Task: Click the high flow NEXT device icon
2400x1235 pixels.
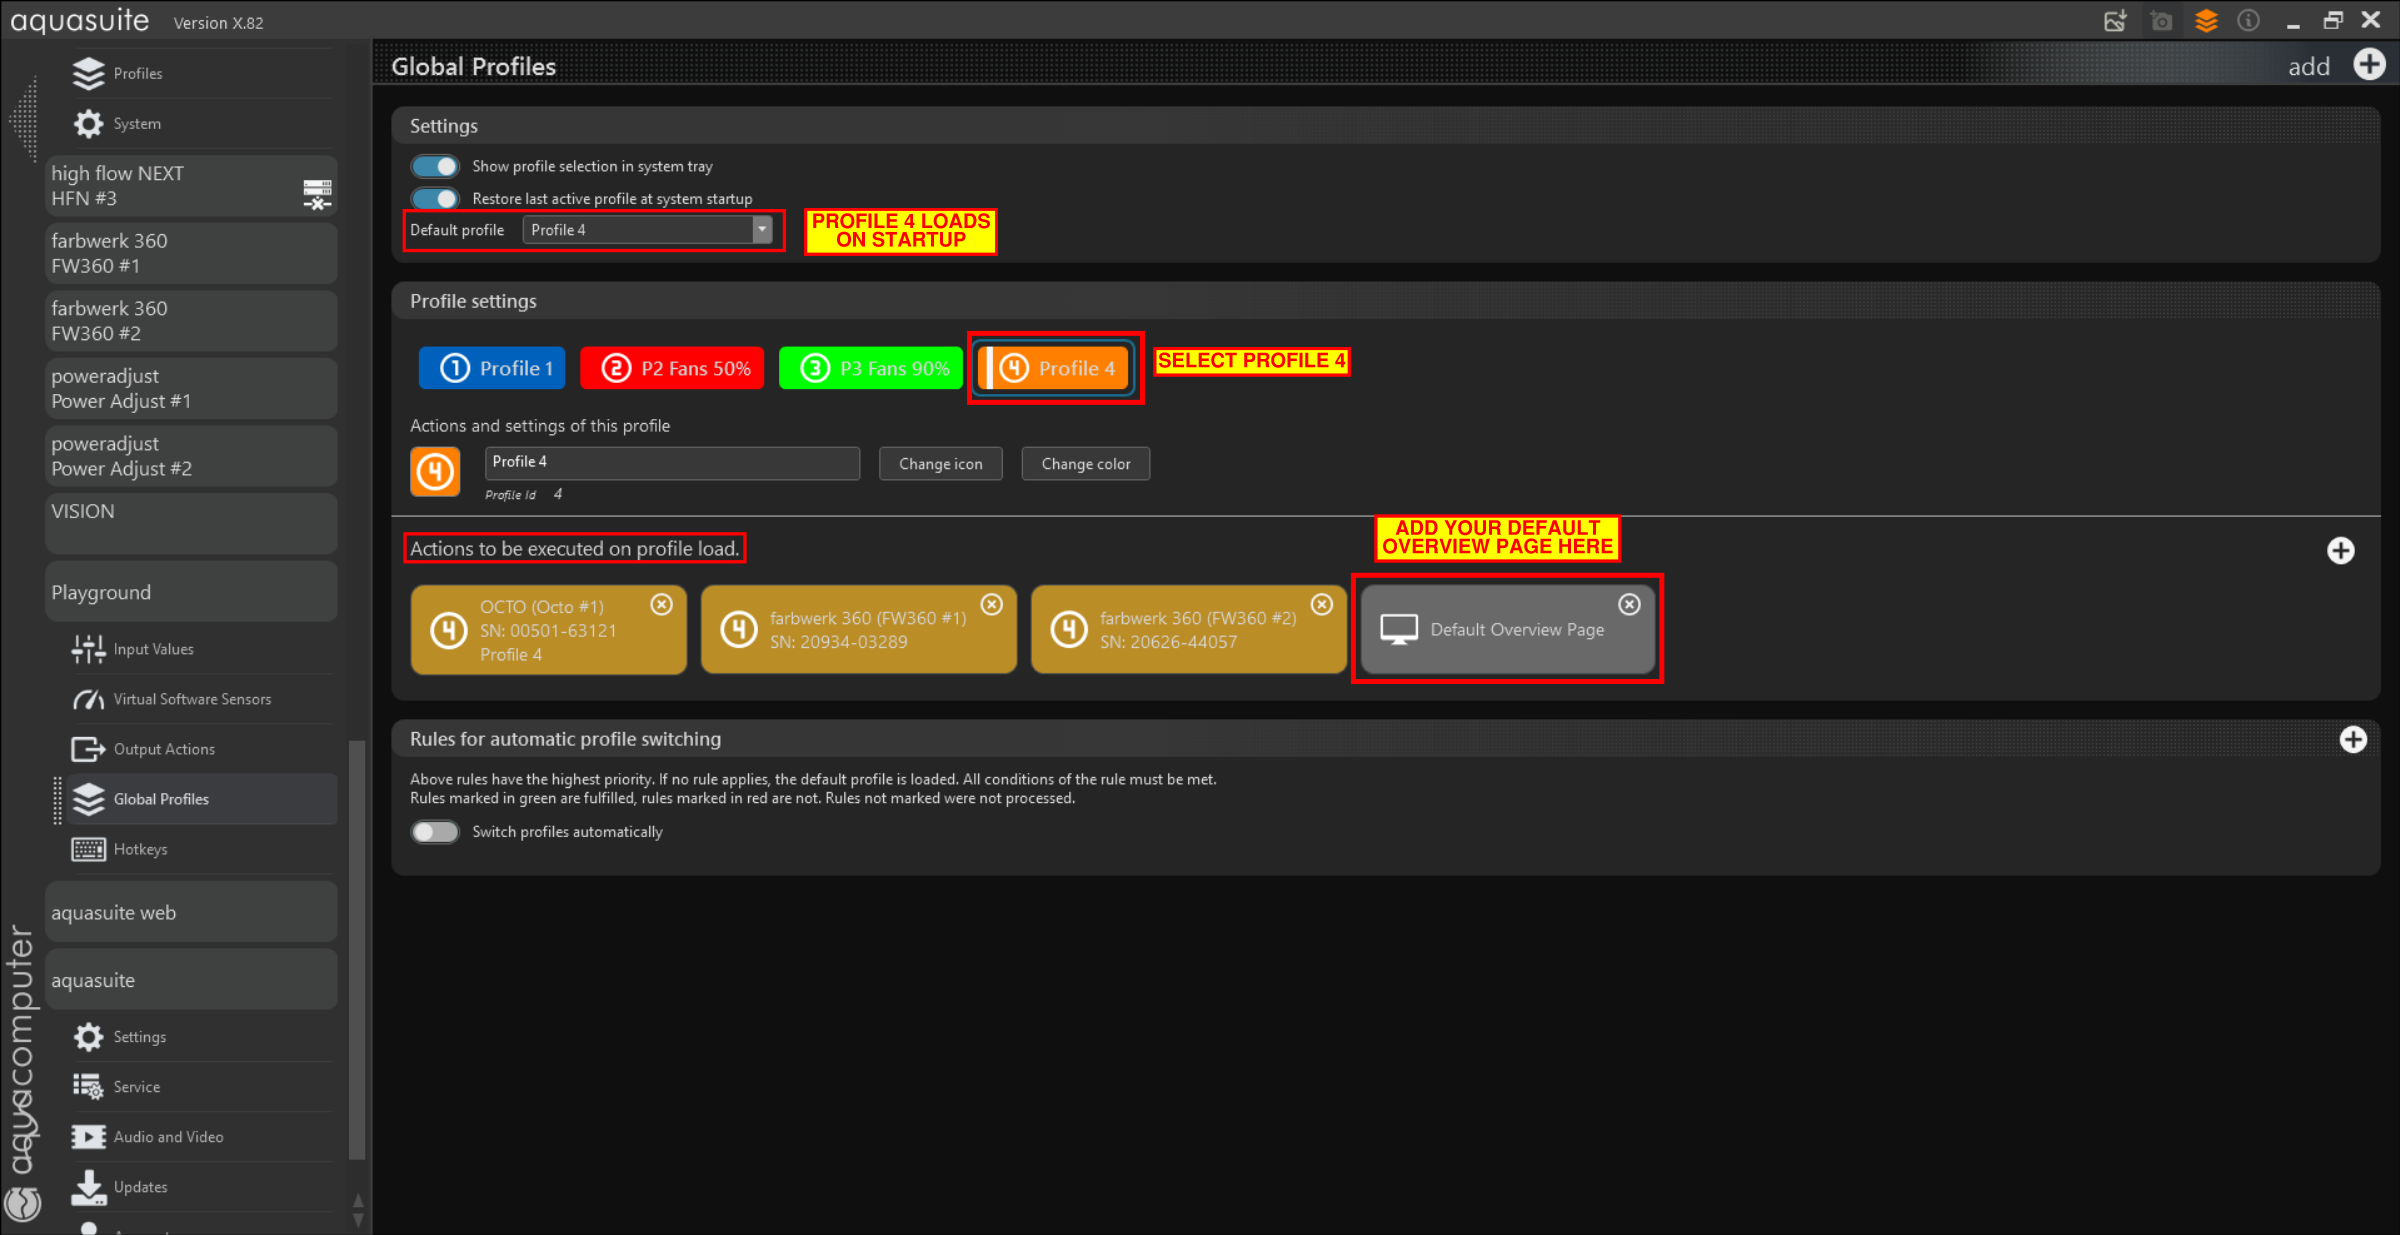Action: 317,194
